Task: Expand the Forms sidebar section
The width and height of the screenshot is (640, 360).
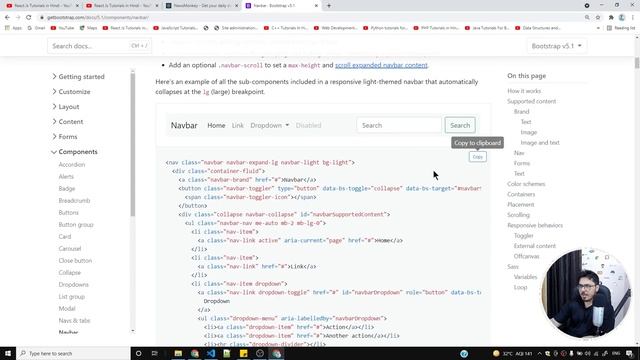Action: click(x=64, y=136)
